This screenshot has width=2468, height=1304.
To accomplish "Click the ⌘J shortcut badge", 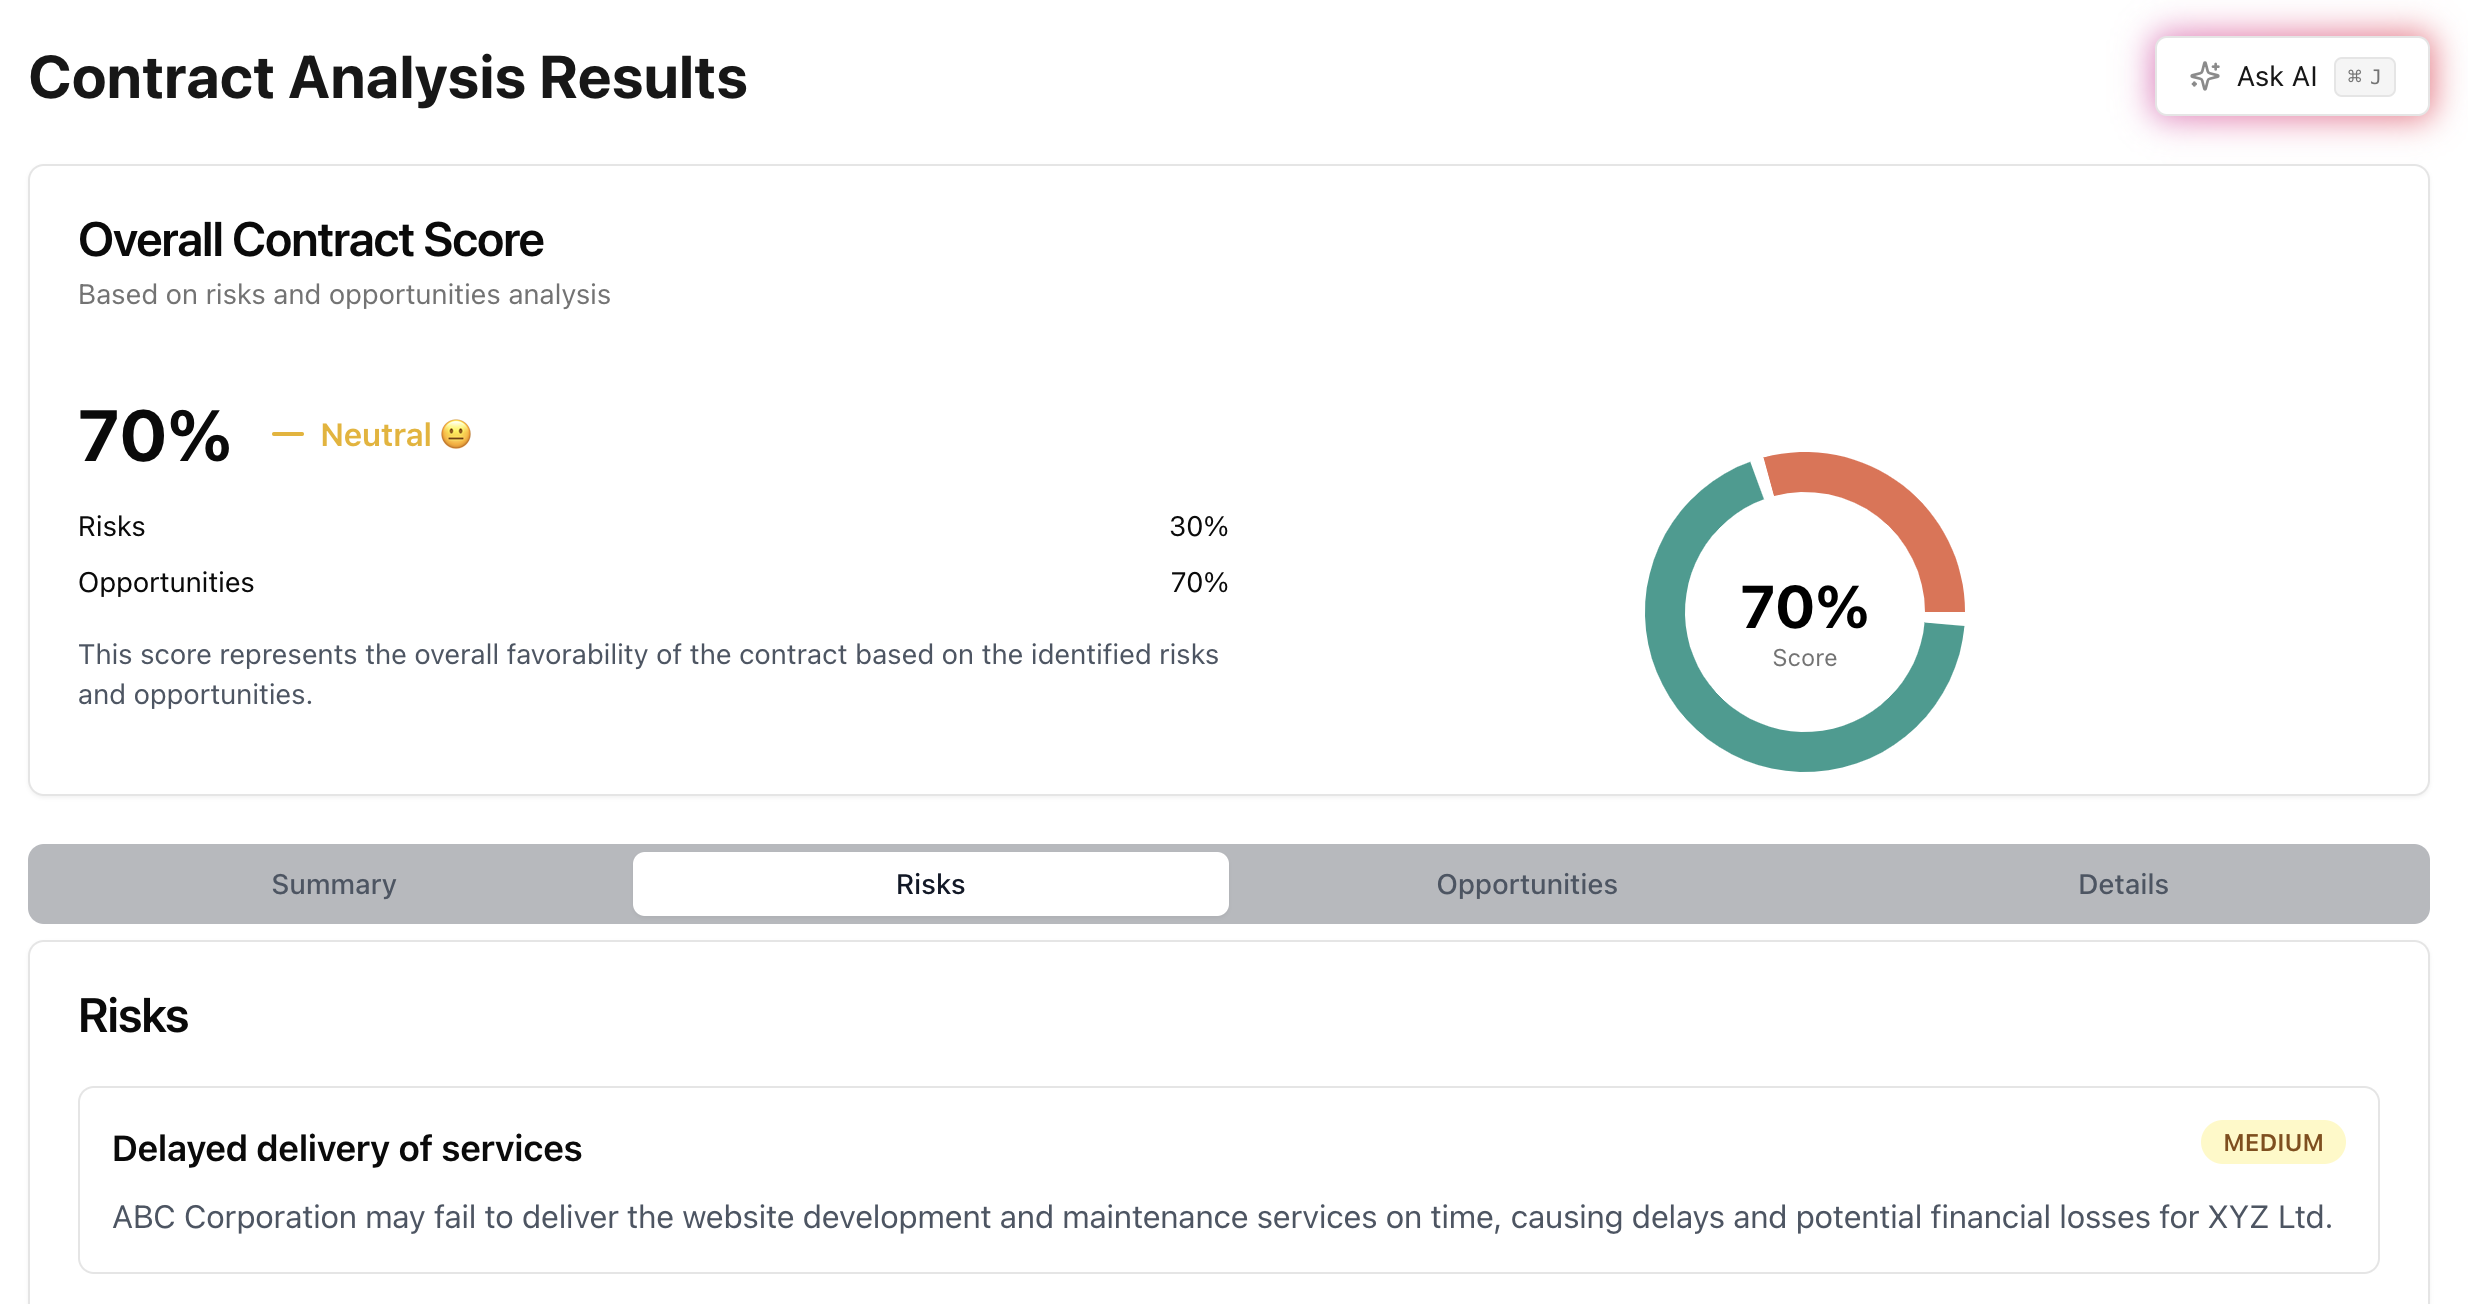I will click(x=2364, y=77).
